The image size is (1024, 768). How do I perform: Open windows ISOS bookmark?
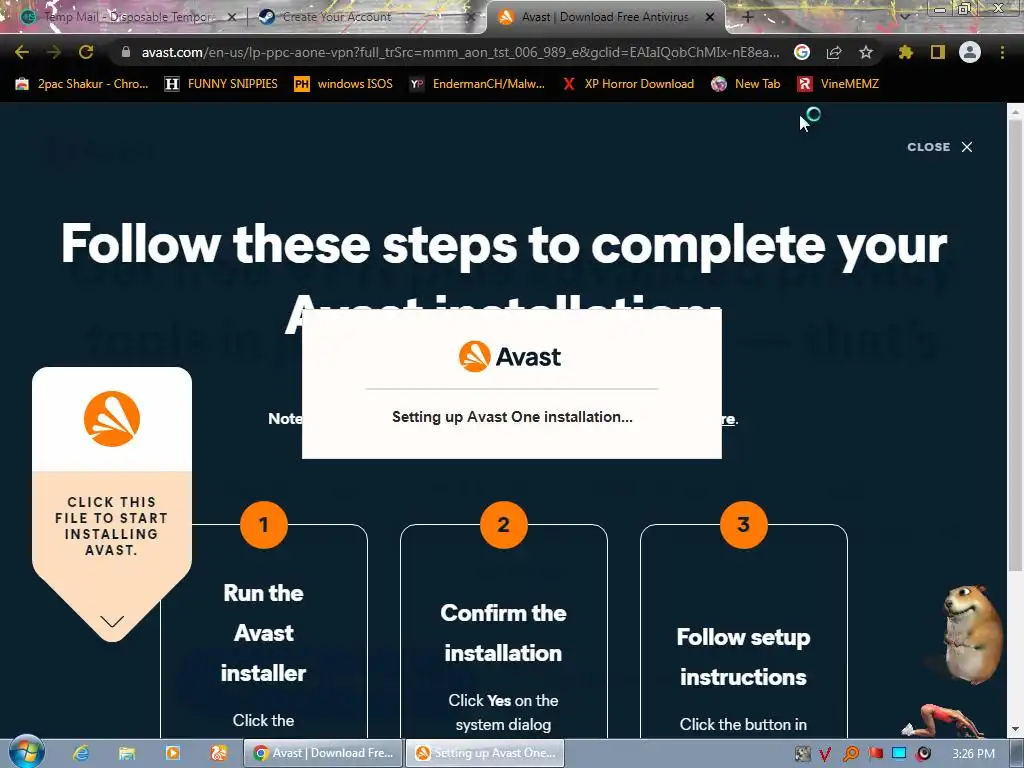coord(344,84)
